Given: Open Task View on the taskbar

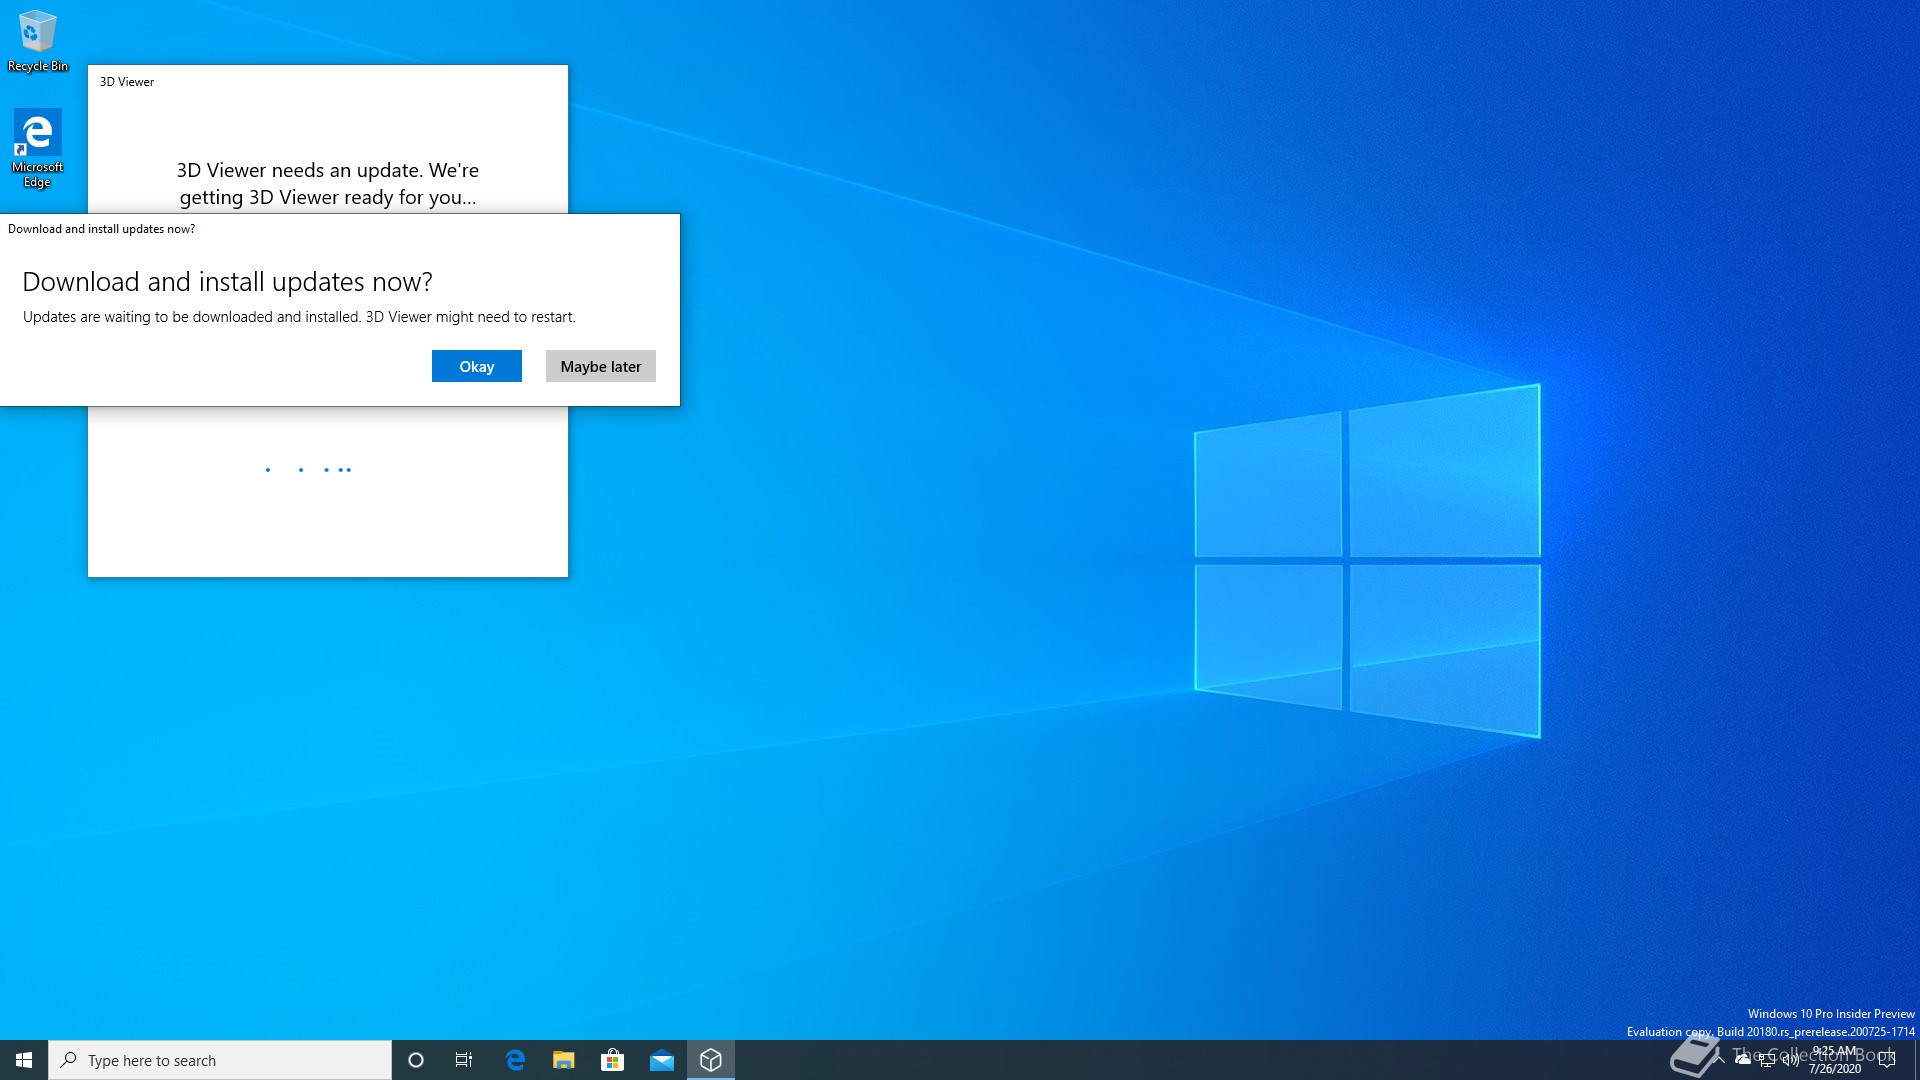Looking at the screenshot, I should click(464, 1060).
